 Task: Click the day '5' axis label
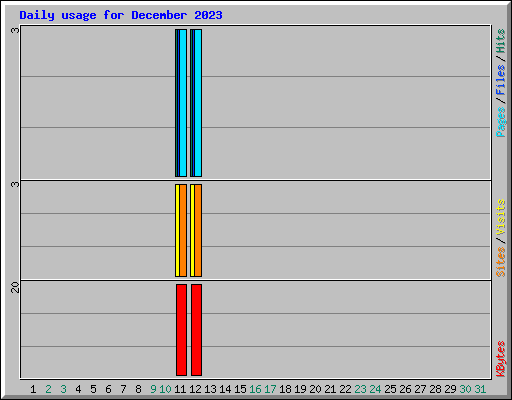93,389
